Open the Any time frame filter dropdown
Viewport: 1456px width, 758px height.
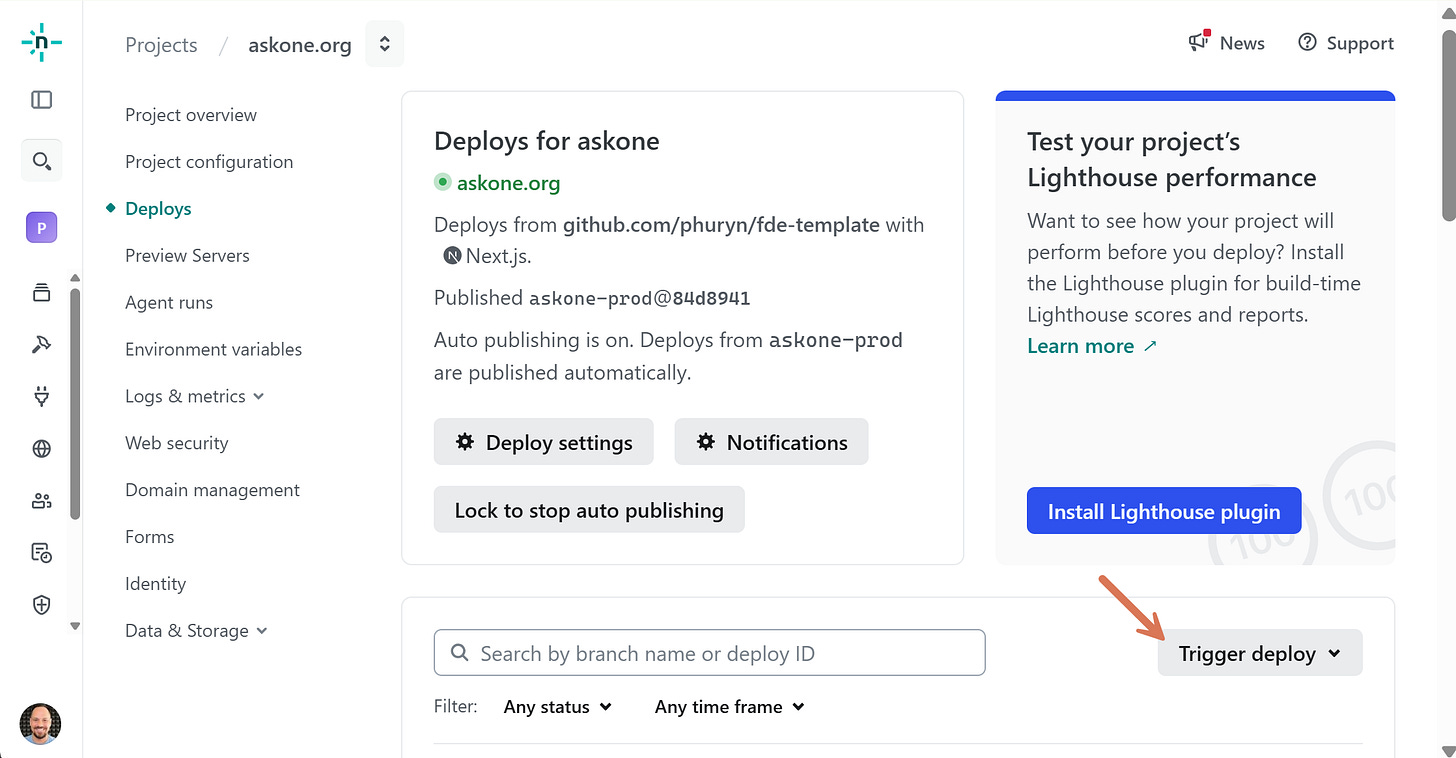(730, 706)
